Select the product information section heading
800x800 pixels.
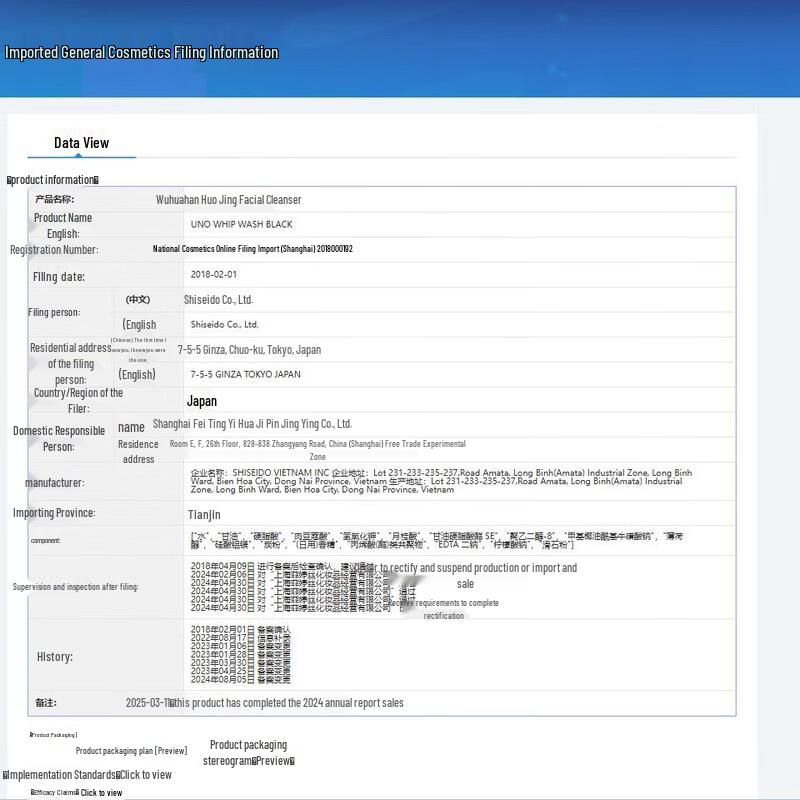[53, 180]
